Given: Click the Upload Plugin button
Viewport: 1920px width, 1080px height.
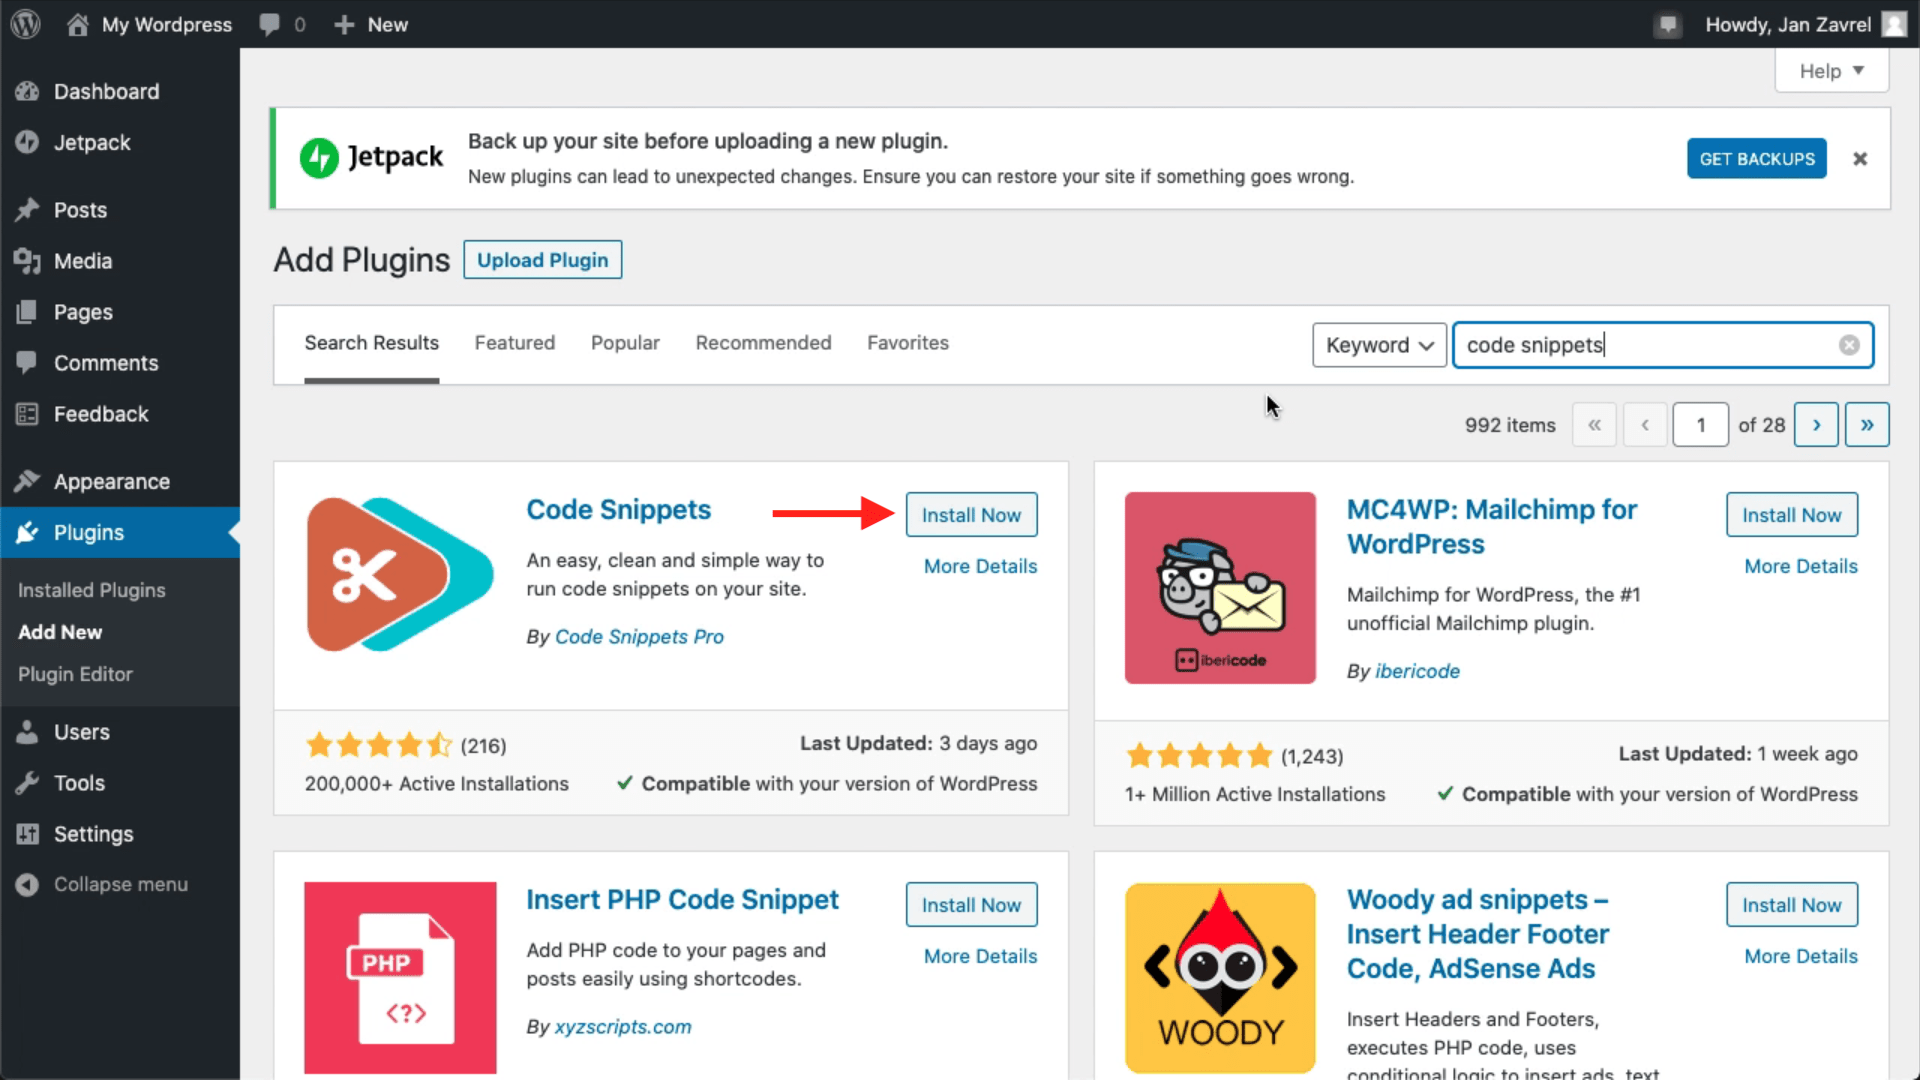Looking at the screenshot, I should pyautogui.click(x=543, y=260).
